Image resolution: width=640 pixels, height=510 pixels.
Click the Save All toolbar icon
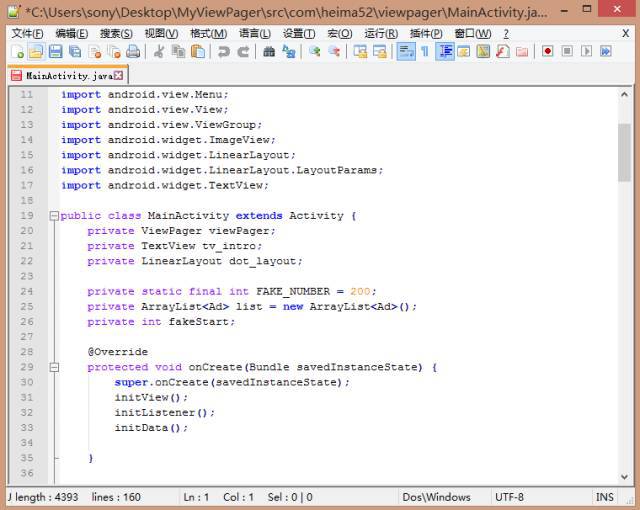tap(75, 52)
